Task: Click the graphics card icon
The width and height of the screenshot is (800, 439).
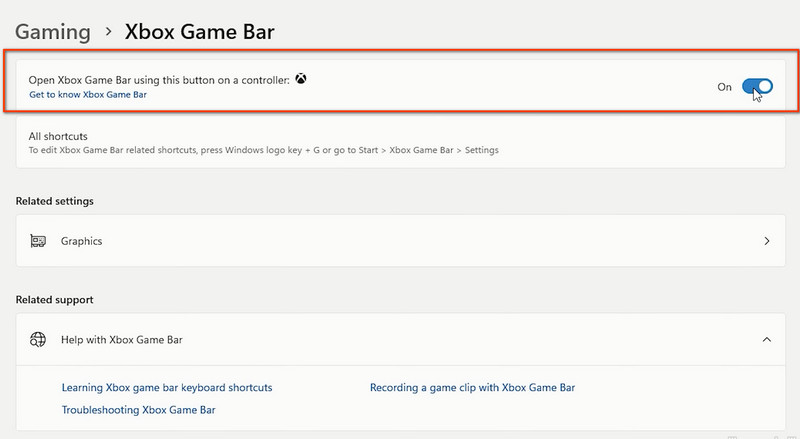Action: pyautogui.click(x=38, y=241)
